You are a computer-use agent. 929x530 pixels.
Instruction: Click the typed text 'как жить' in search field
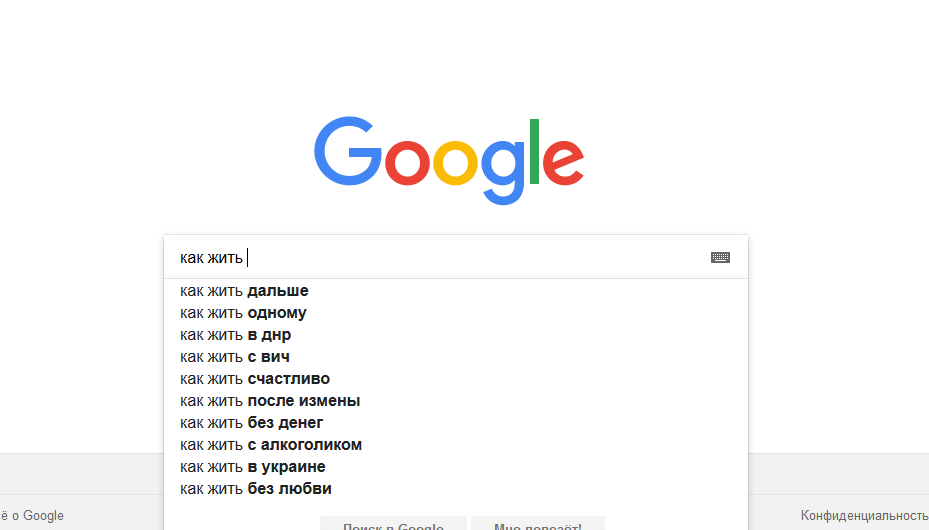tap(212, 258)
